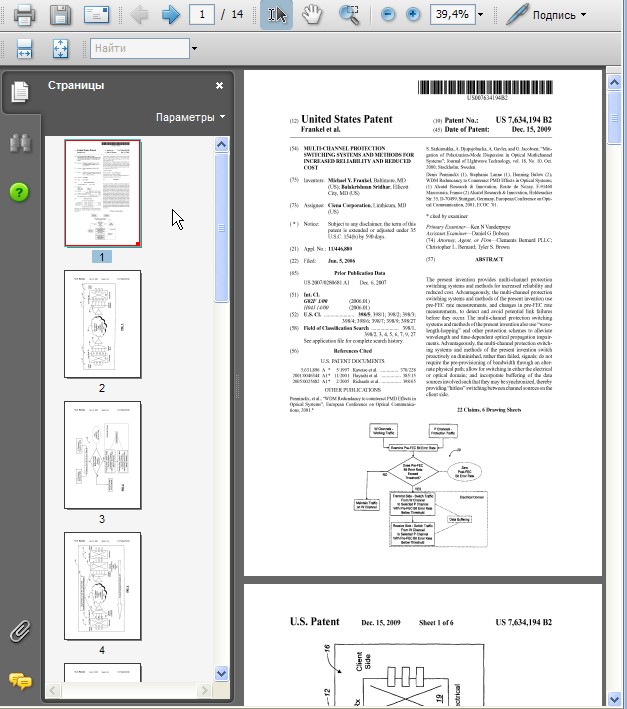
Task: Click the Email envelope icon
Action: coord(96,15)
